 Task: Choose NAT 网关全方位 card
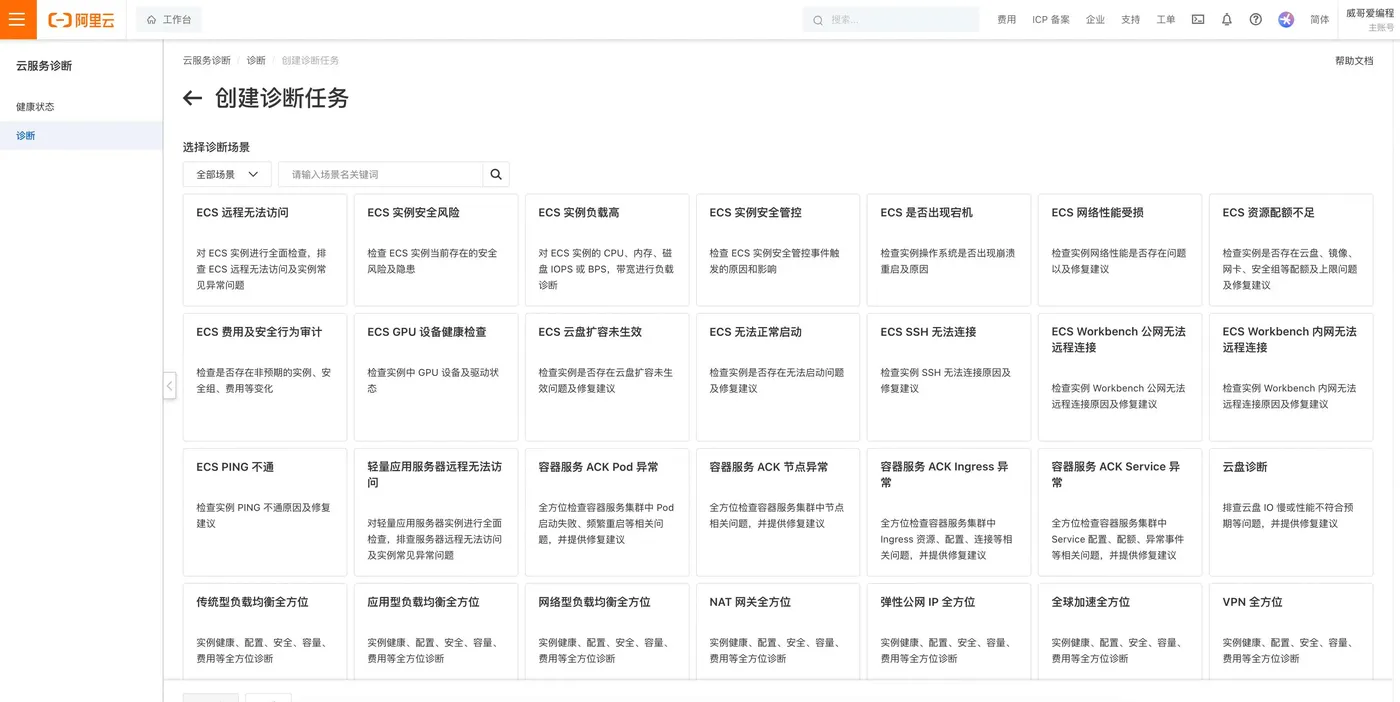pyautogui.click(x=778, y=631)
